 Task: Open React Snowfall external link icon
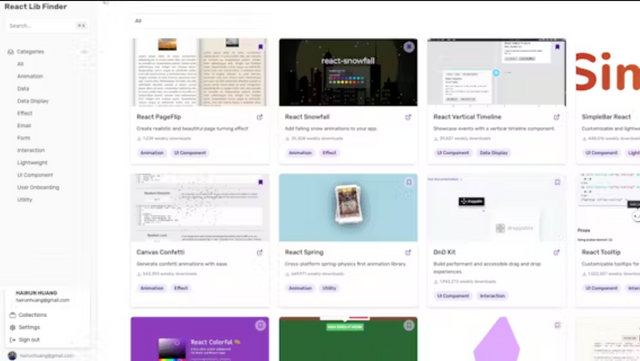coord(408,117)
